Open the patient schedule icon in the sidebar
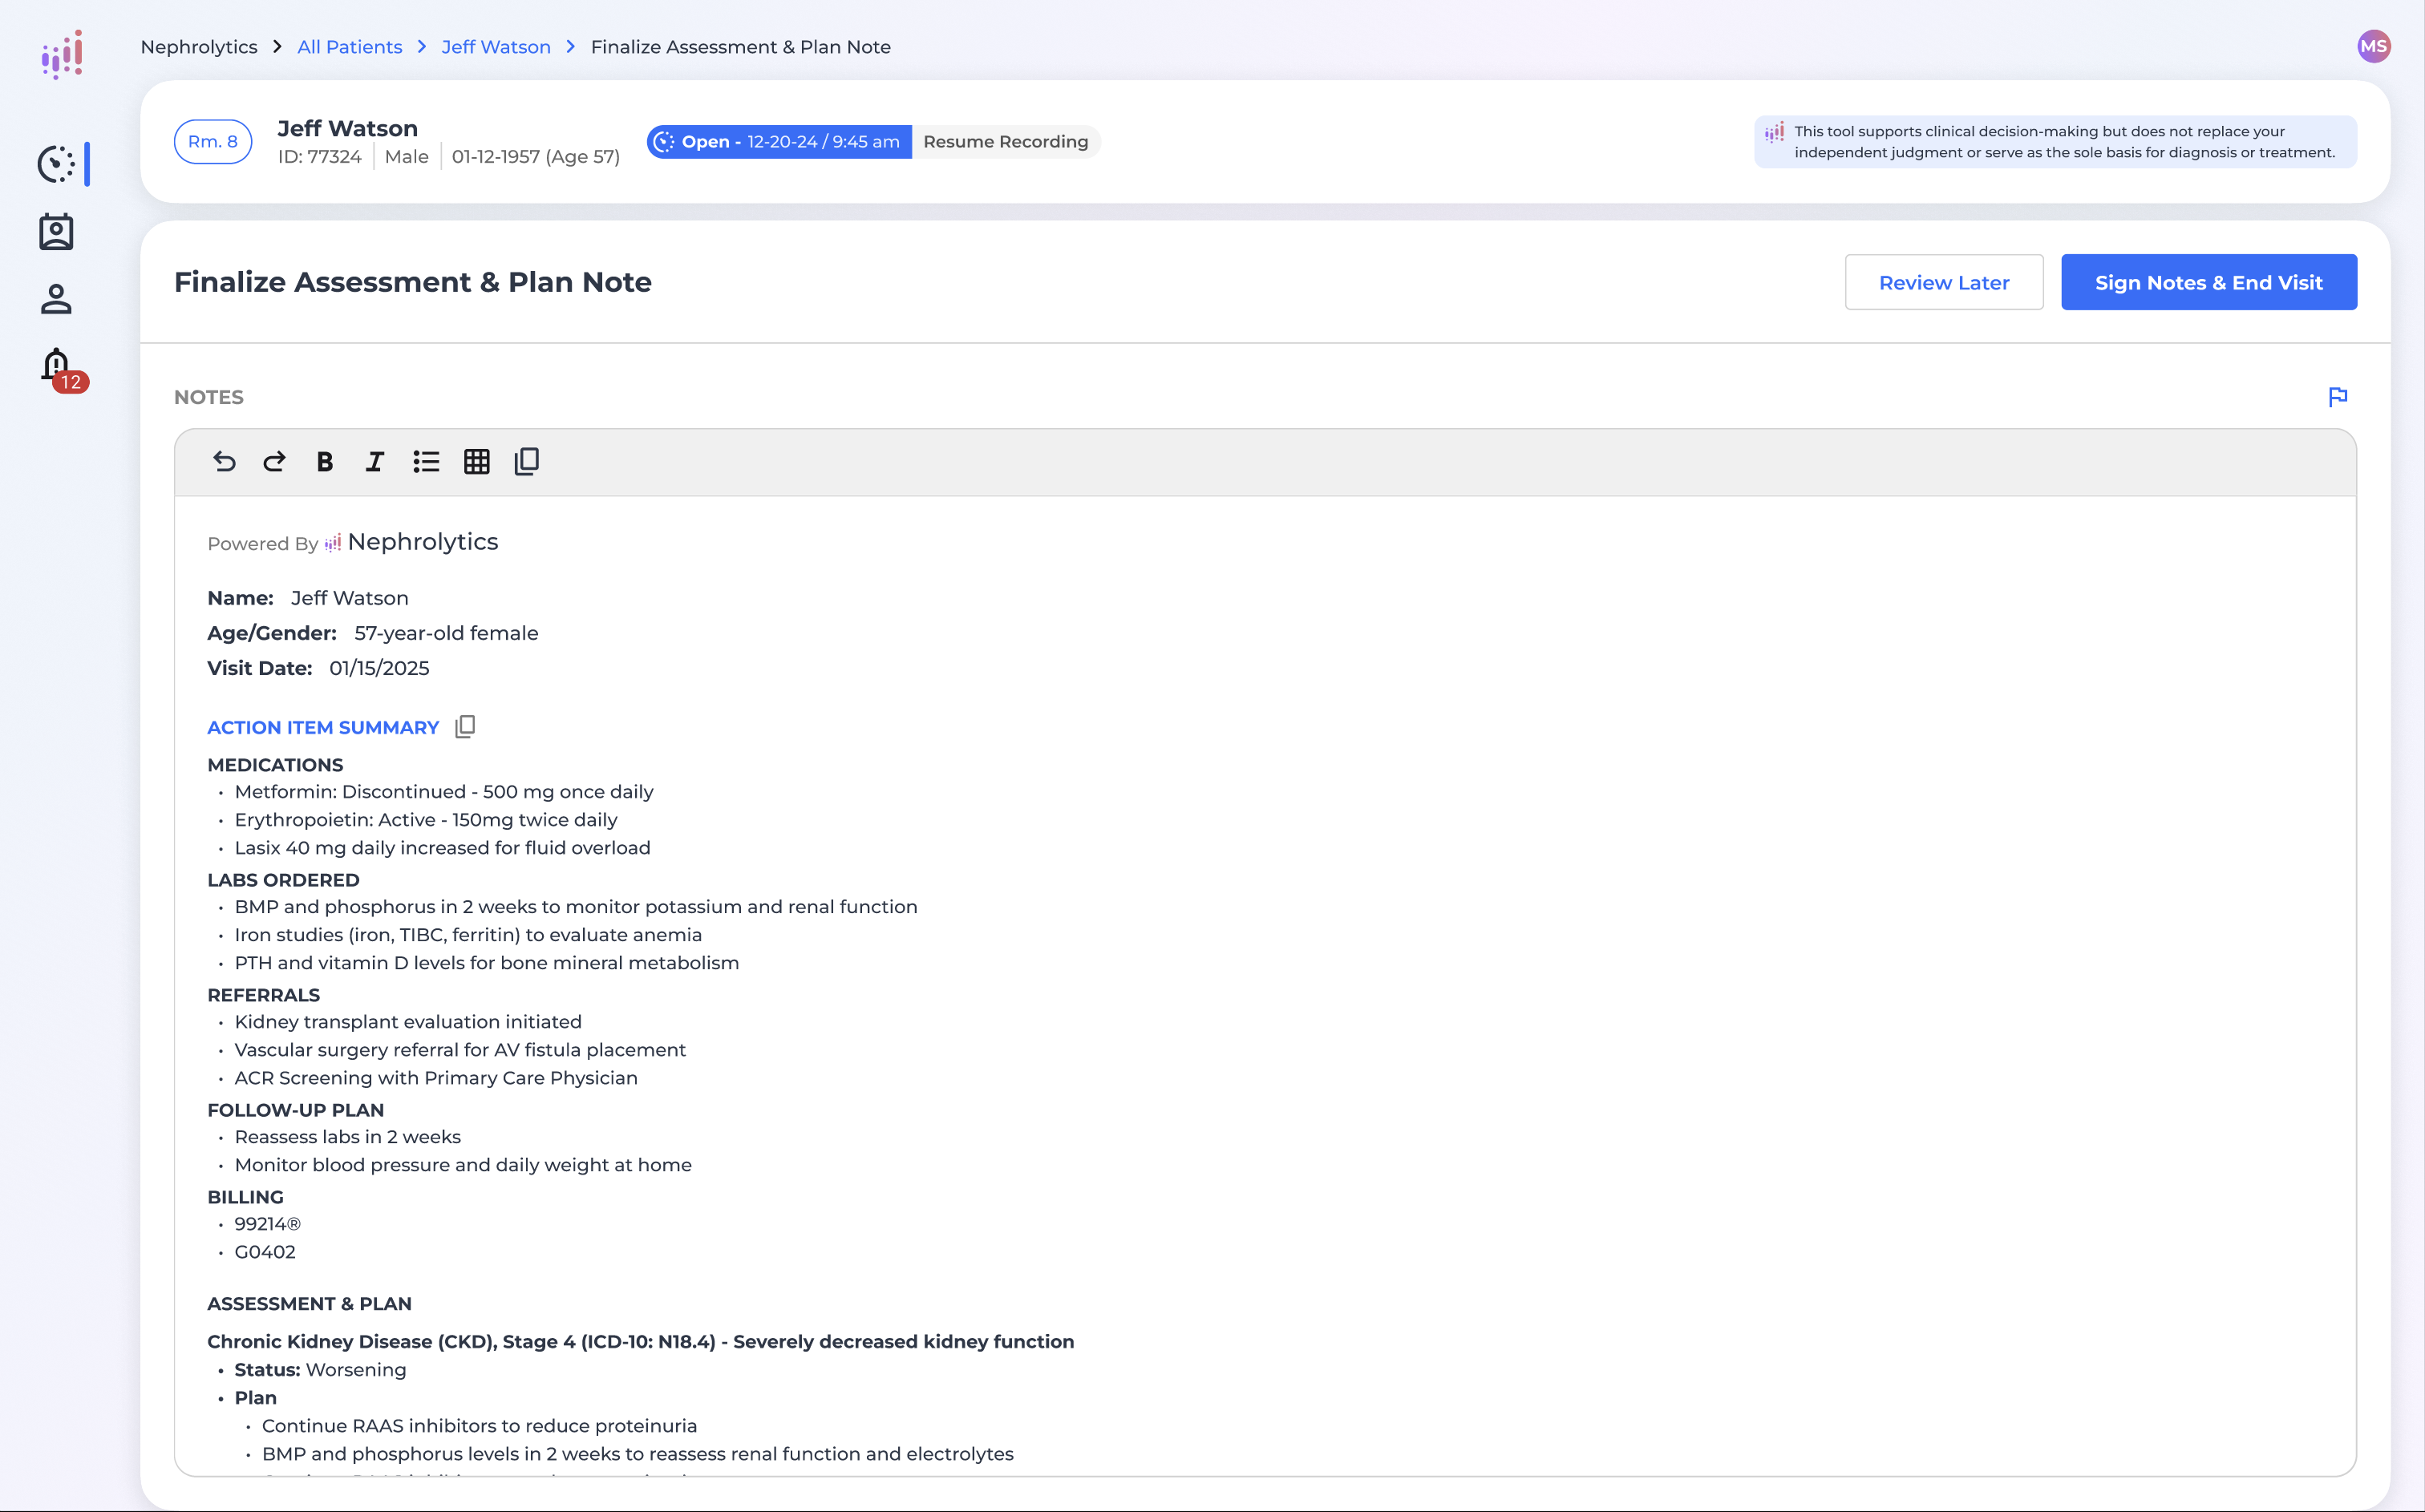This screenshot has width=2425, height=1512. tap(56, 231)
